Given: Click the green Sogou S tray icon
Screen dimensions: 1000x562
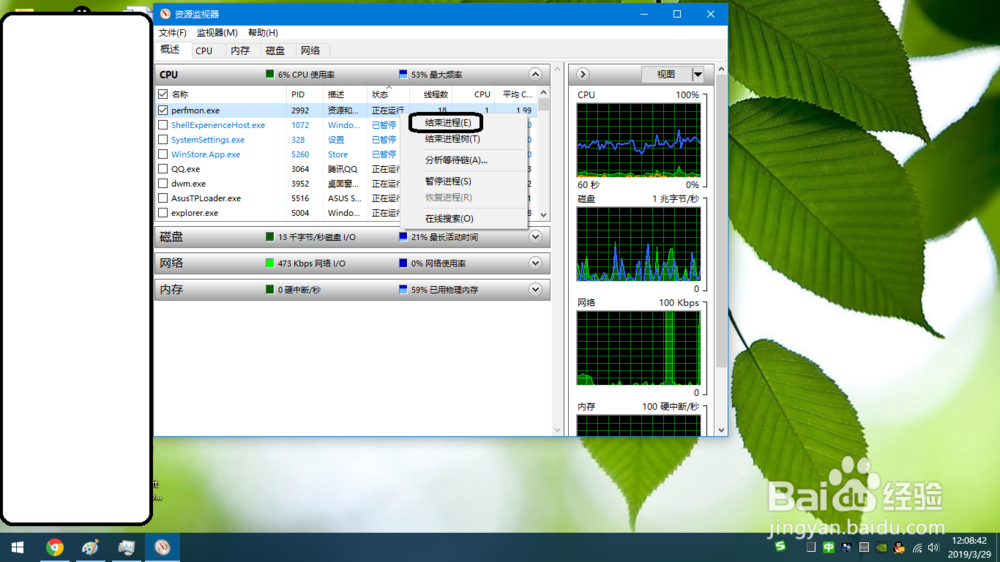Looking at the screenshot, I should [x=780, y=547].
